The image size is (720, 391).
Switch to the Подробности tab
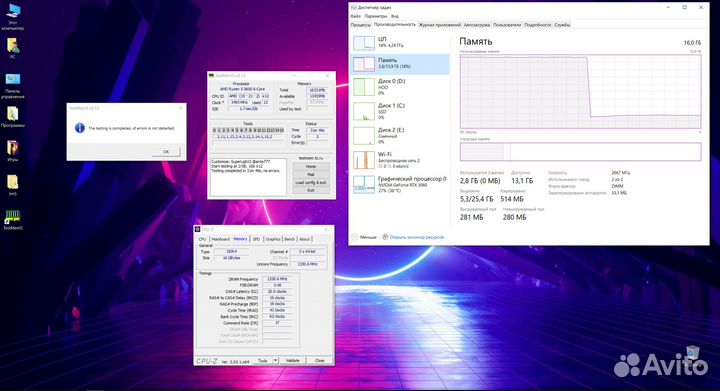(537, 25)
